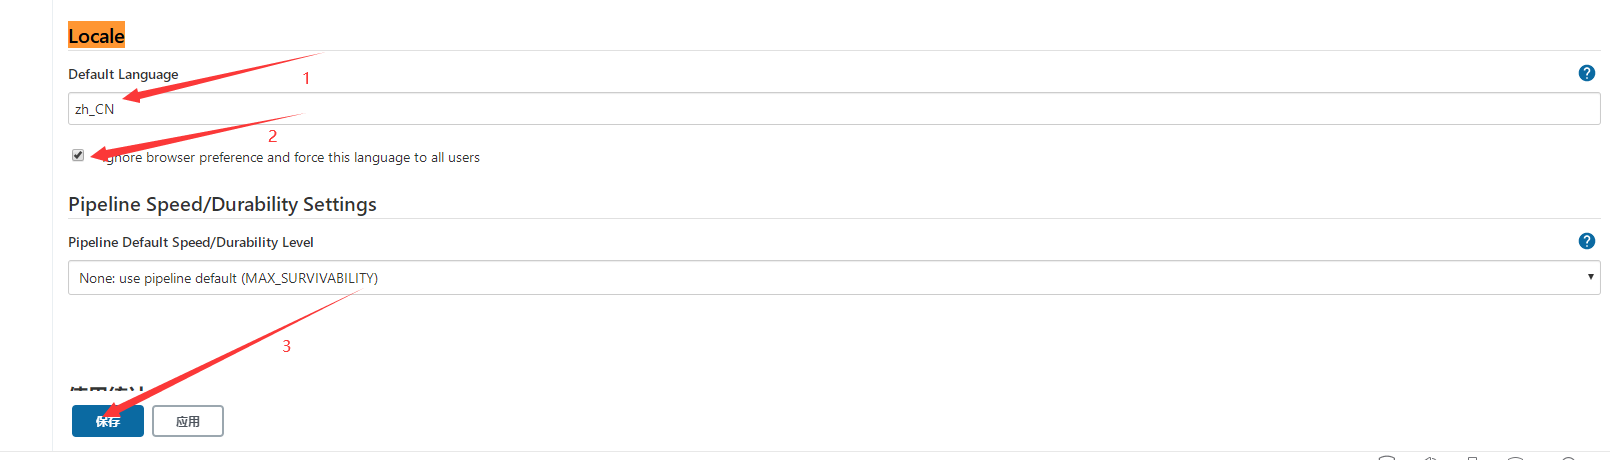Click the rightmost cut-off icon at bottom edge

click(1568, 457)
